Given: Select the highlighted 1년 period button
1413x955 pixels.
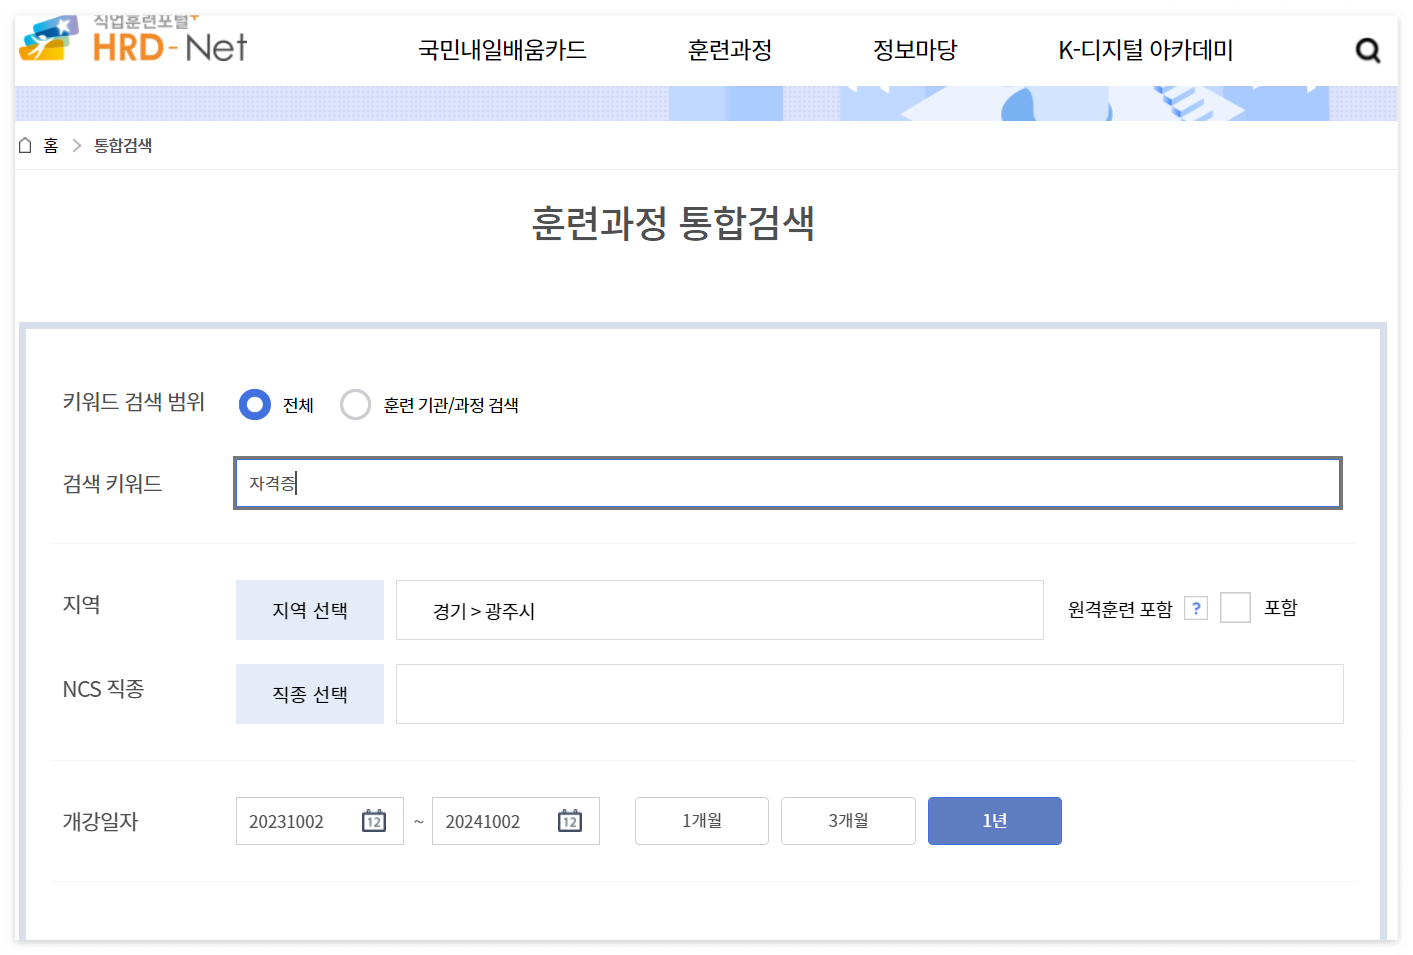Looking at the screenshot, I should (994, 820).
